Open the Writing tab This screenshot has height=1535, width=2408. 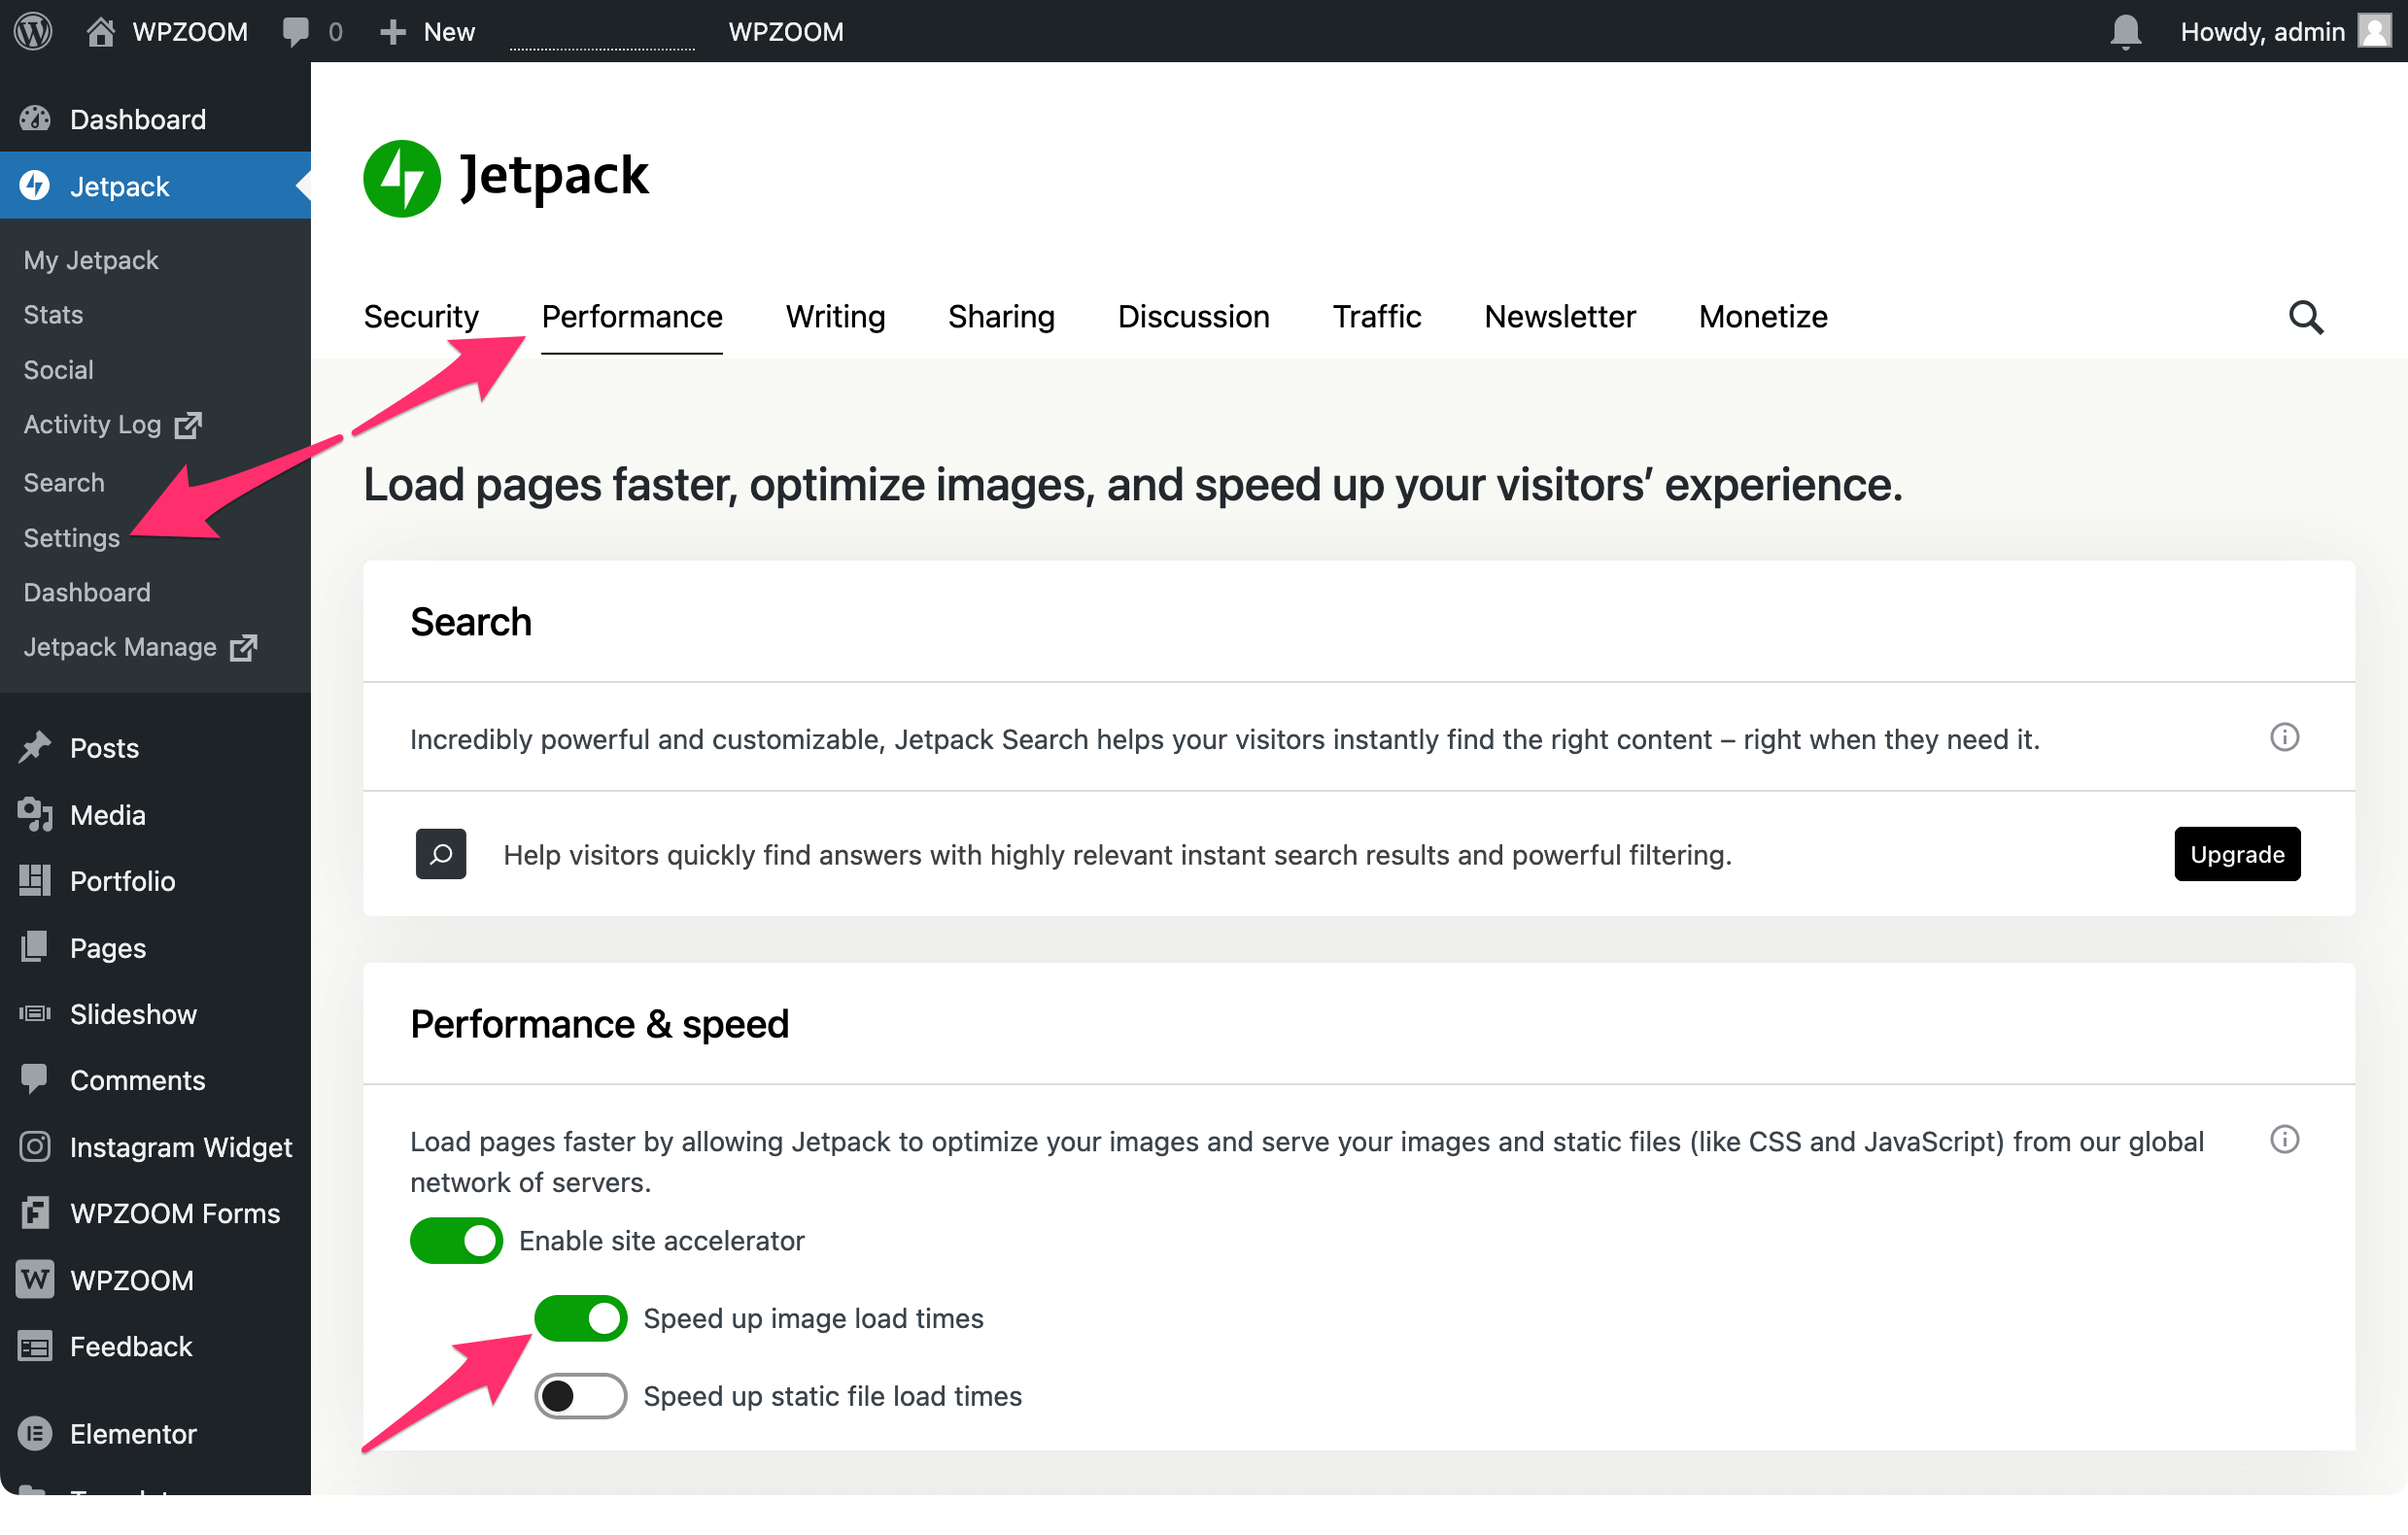(x=835, y=317)
